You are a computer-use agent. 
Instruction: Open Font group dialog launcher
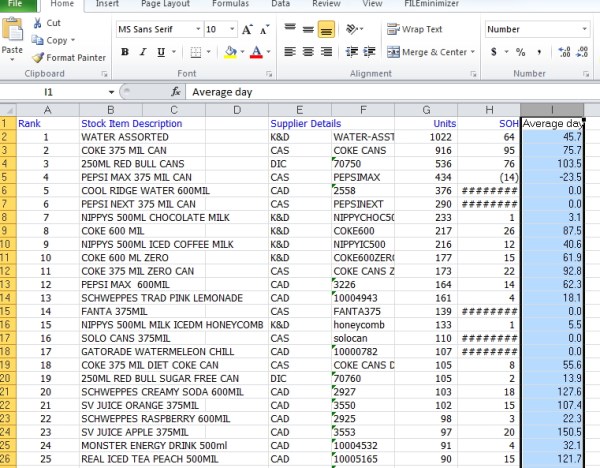coord(269,74)
